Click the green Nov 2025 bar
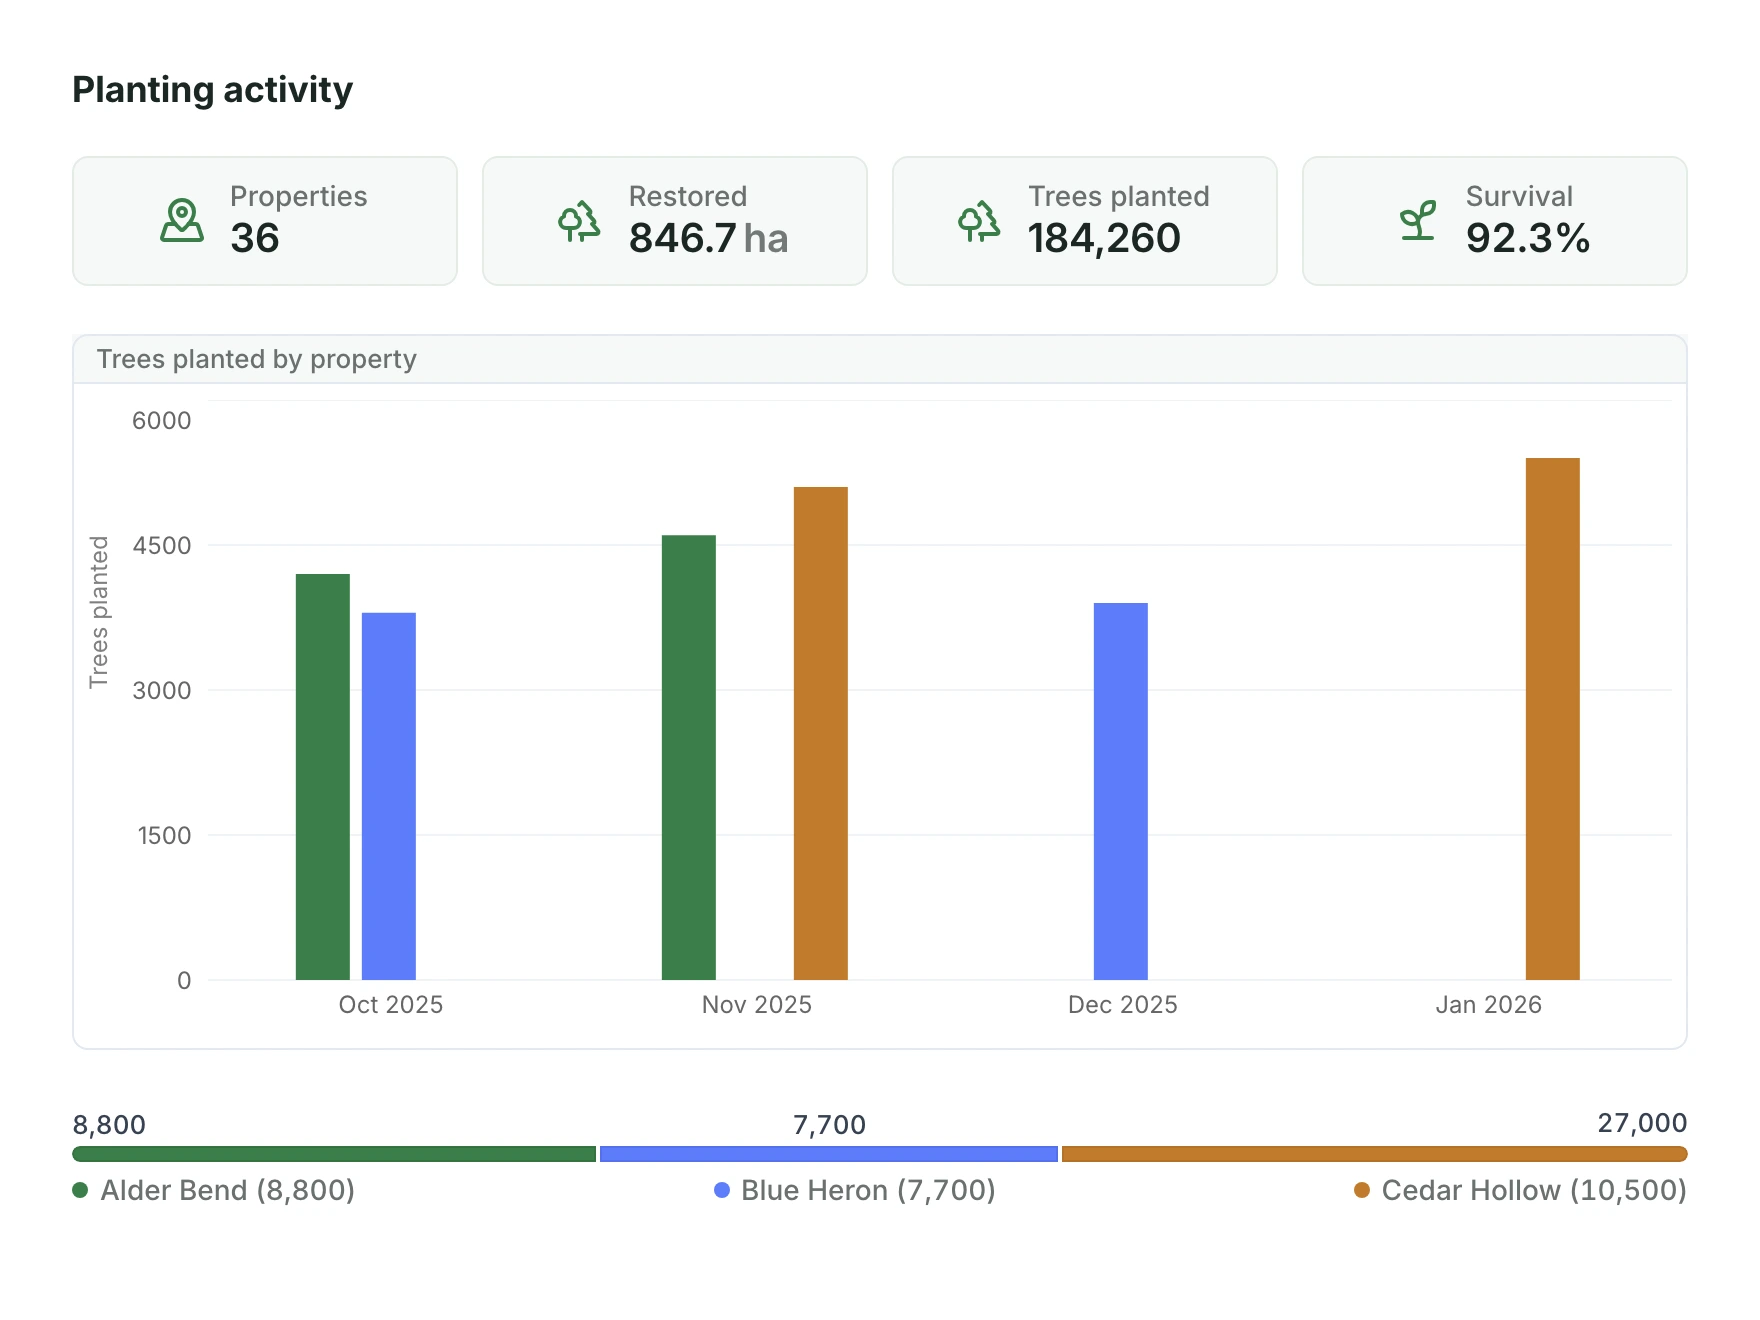1760x1320 pixels. pos(689,758)
